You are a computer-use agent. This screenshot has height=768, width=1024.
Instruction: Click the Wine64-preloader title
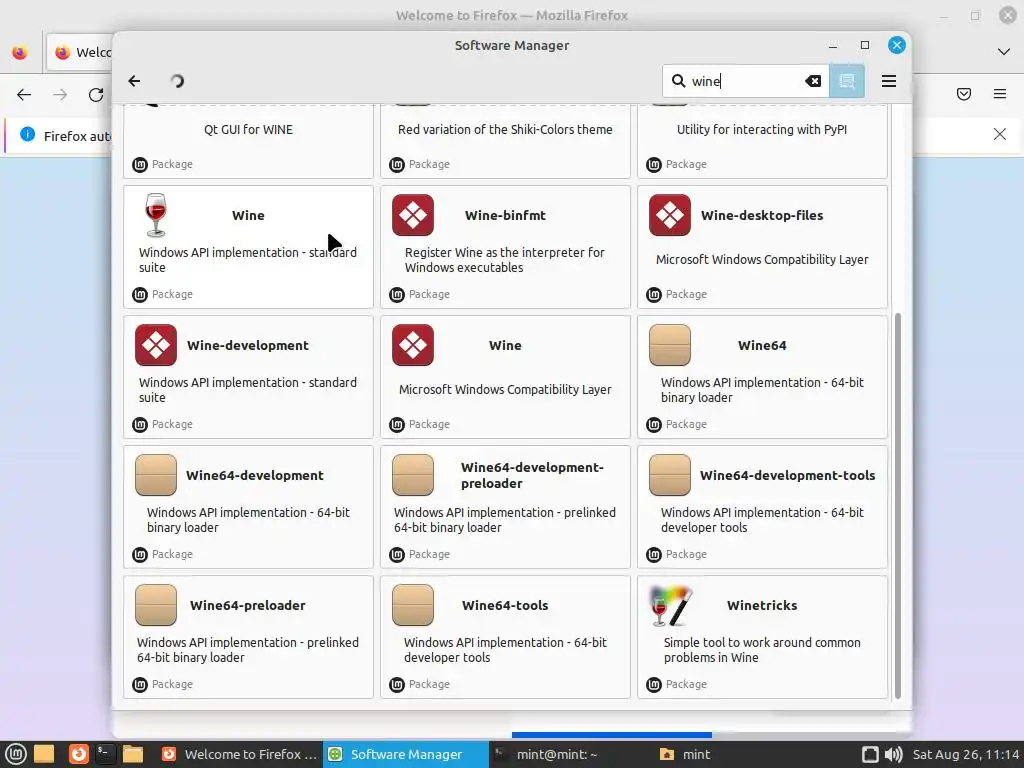pyautogui.click(x=248, y=605)
